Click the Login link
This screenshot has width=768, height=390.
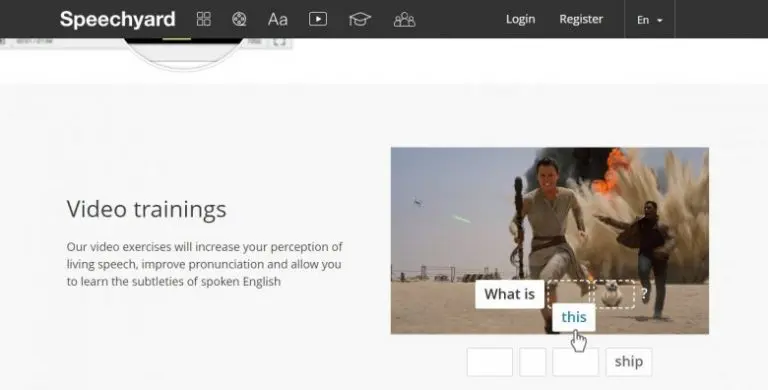click(520, 19)
